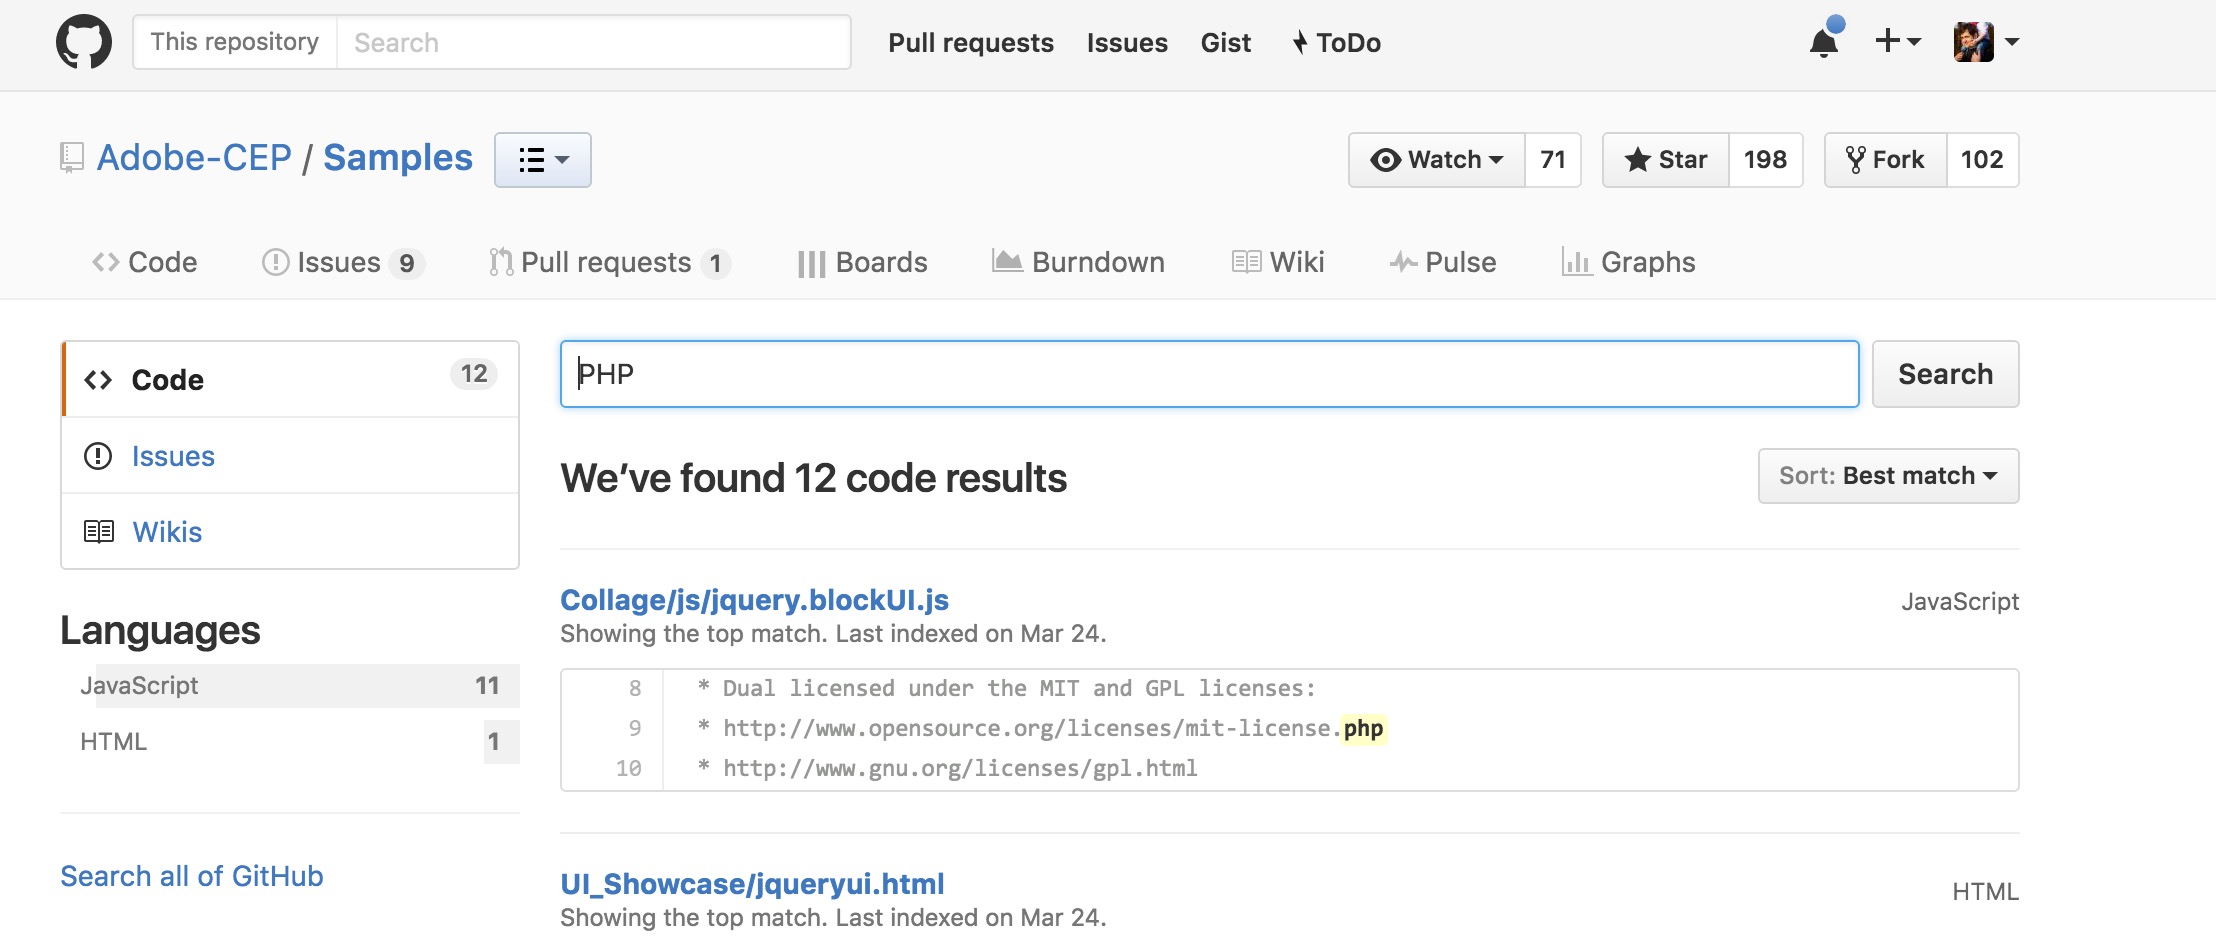Select Wikis results in the sidebar

(290, 531)
